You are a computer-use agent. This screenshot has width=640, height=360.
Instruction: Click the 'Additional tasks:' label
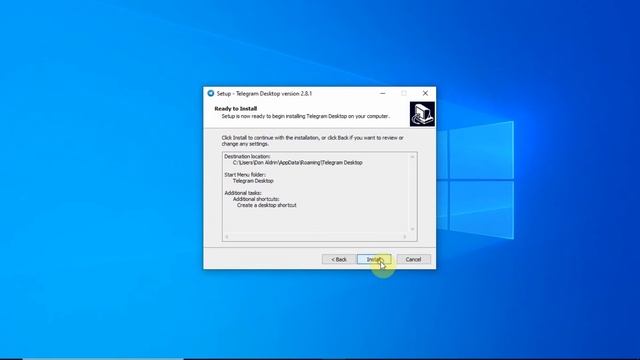[243, 193]
